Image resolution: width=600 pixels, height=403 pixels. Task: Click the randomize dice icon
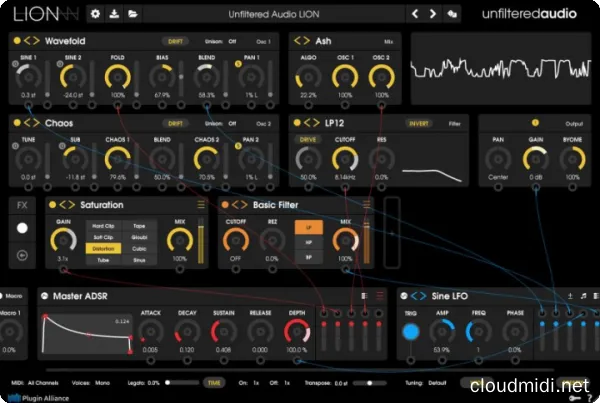451,14
